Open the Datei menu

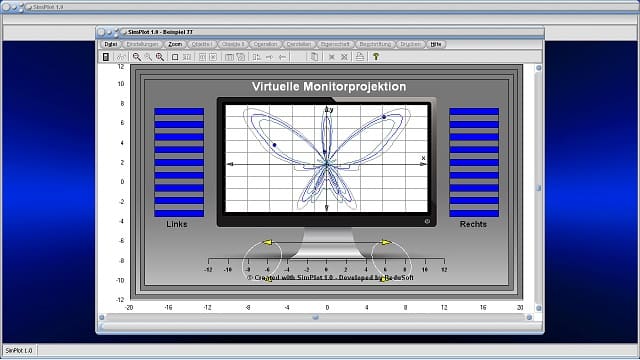point(110,44)
